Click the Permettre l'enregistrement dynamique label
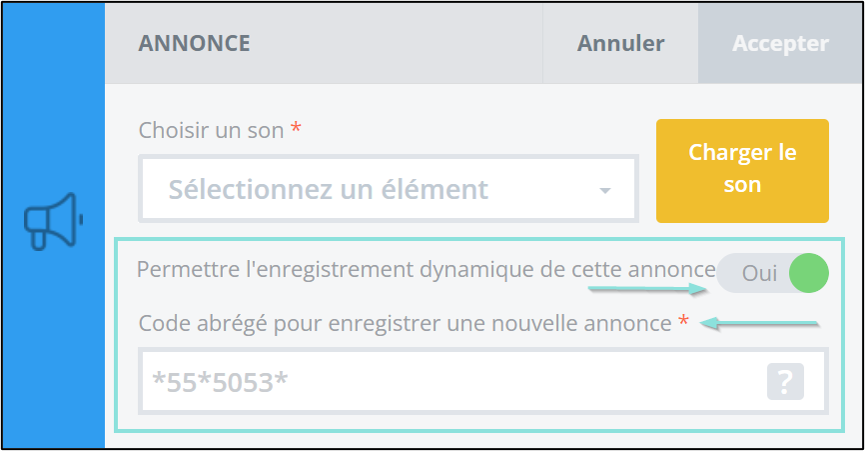Image resolution: width=866 pixels, height=452 pixels. (x=426, y=270)
